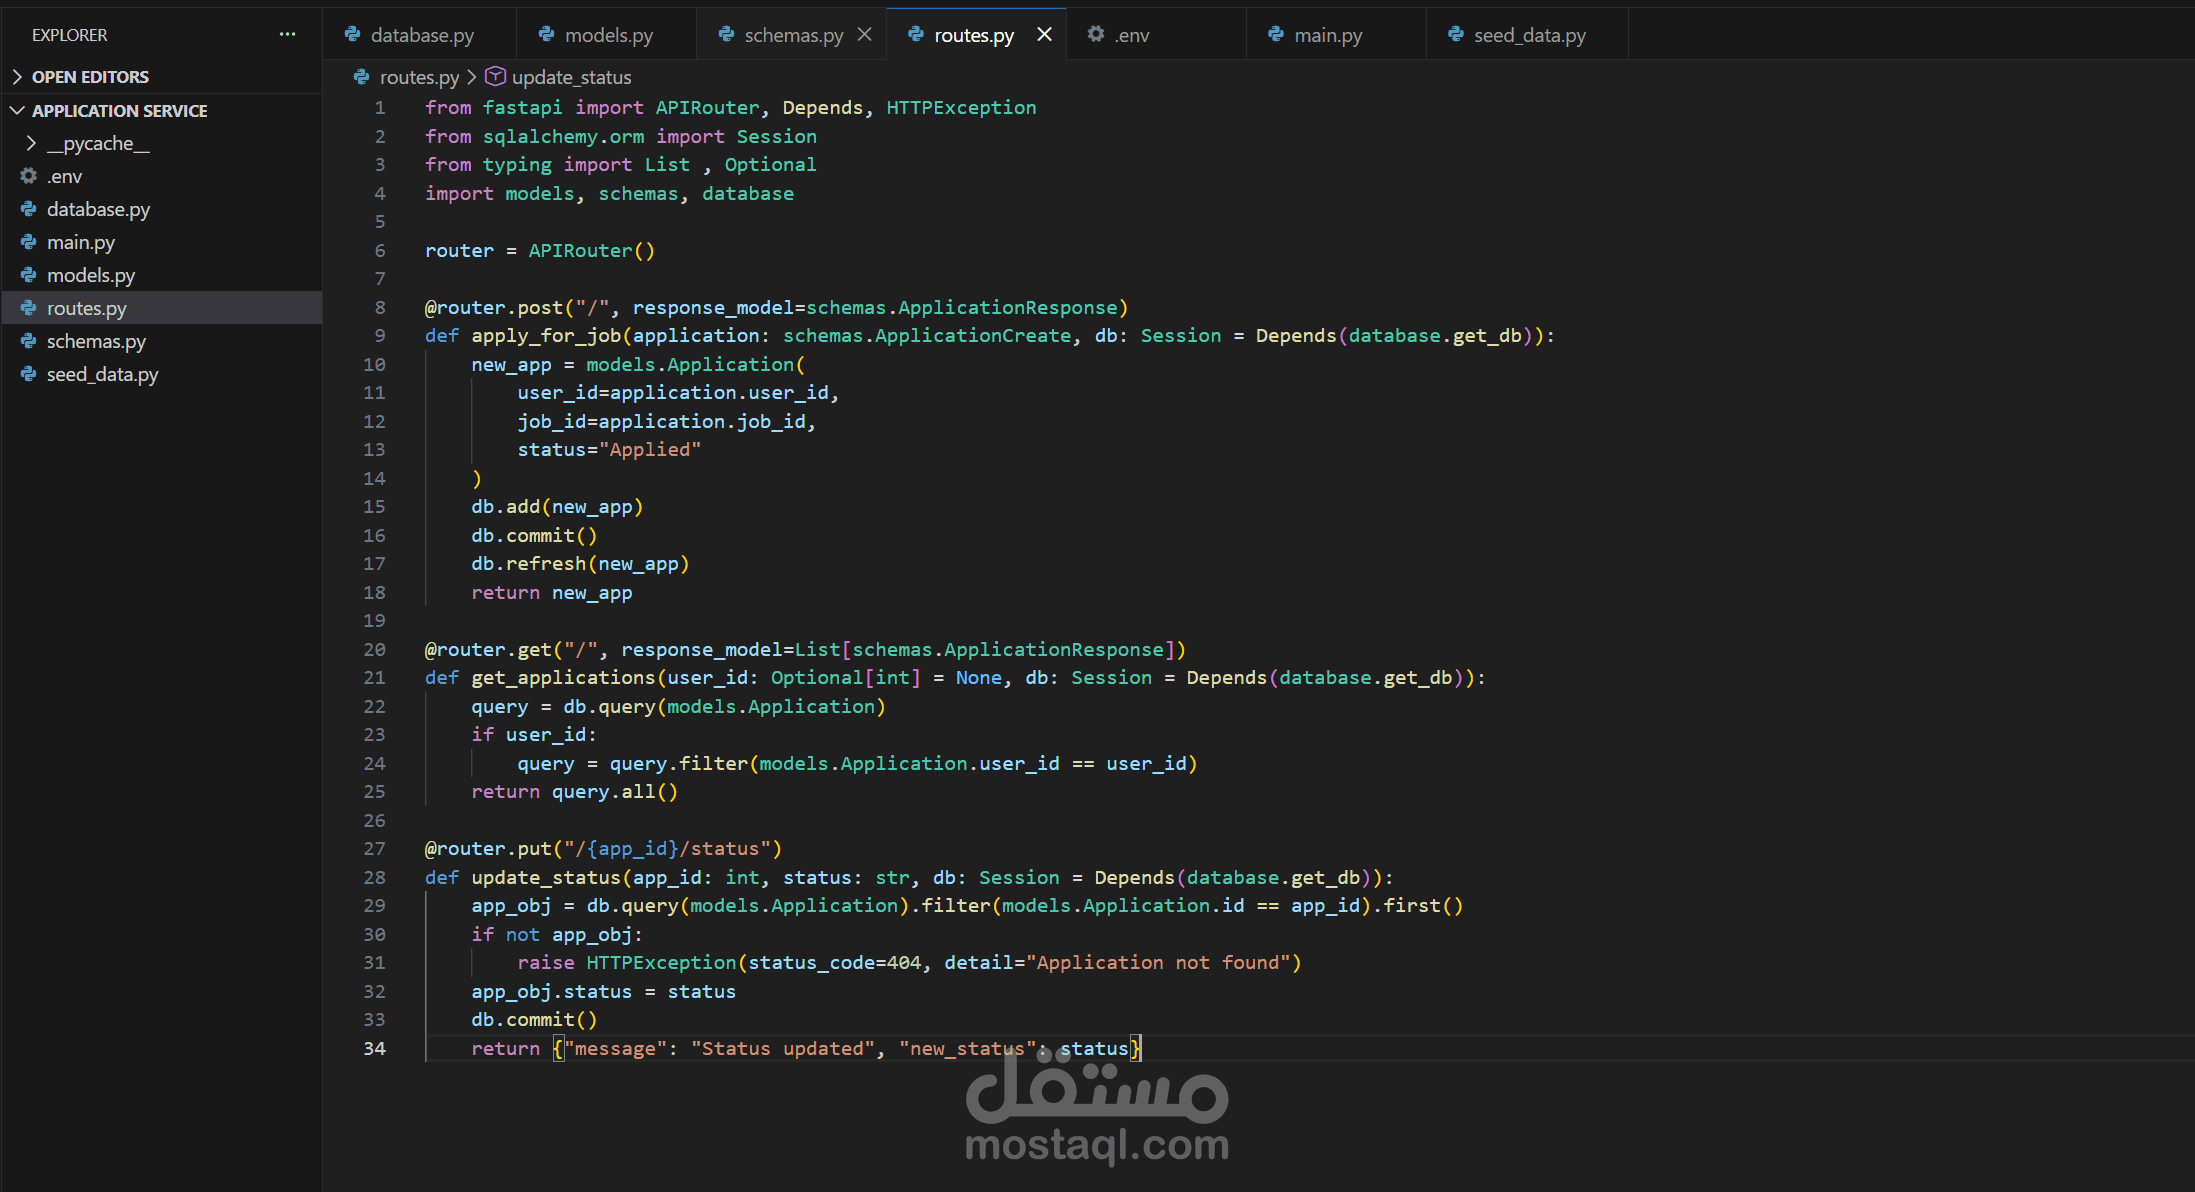Image resolution: width=2195 pixels, height=1192 pixels.
Task: Click the update_status symbol icon in breadcrumb
Action: tap(494, 76)
